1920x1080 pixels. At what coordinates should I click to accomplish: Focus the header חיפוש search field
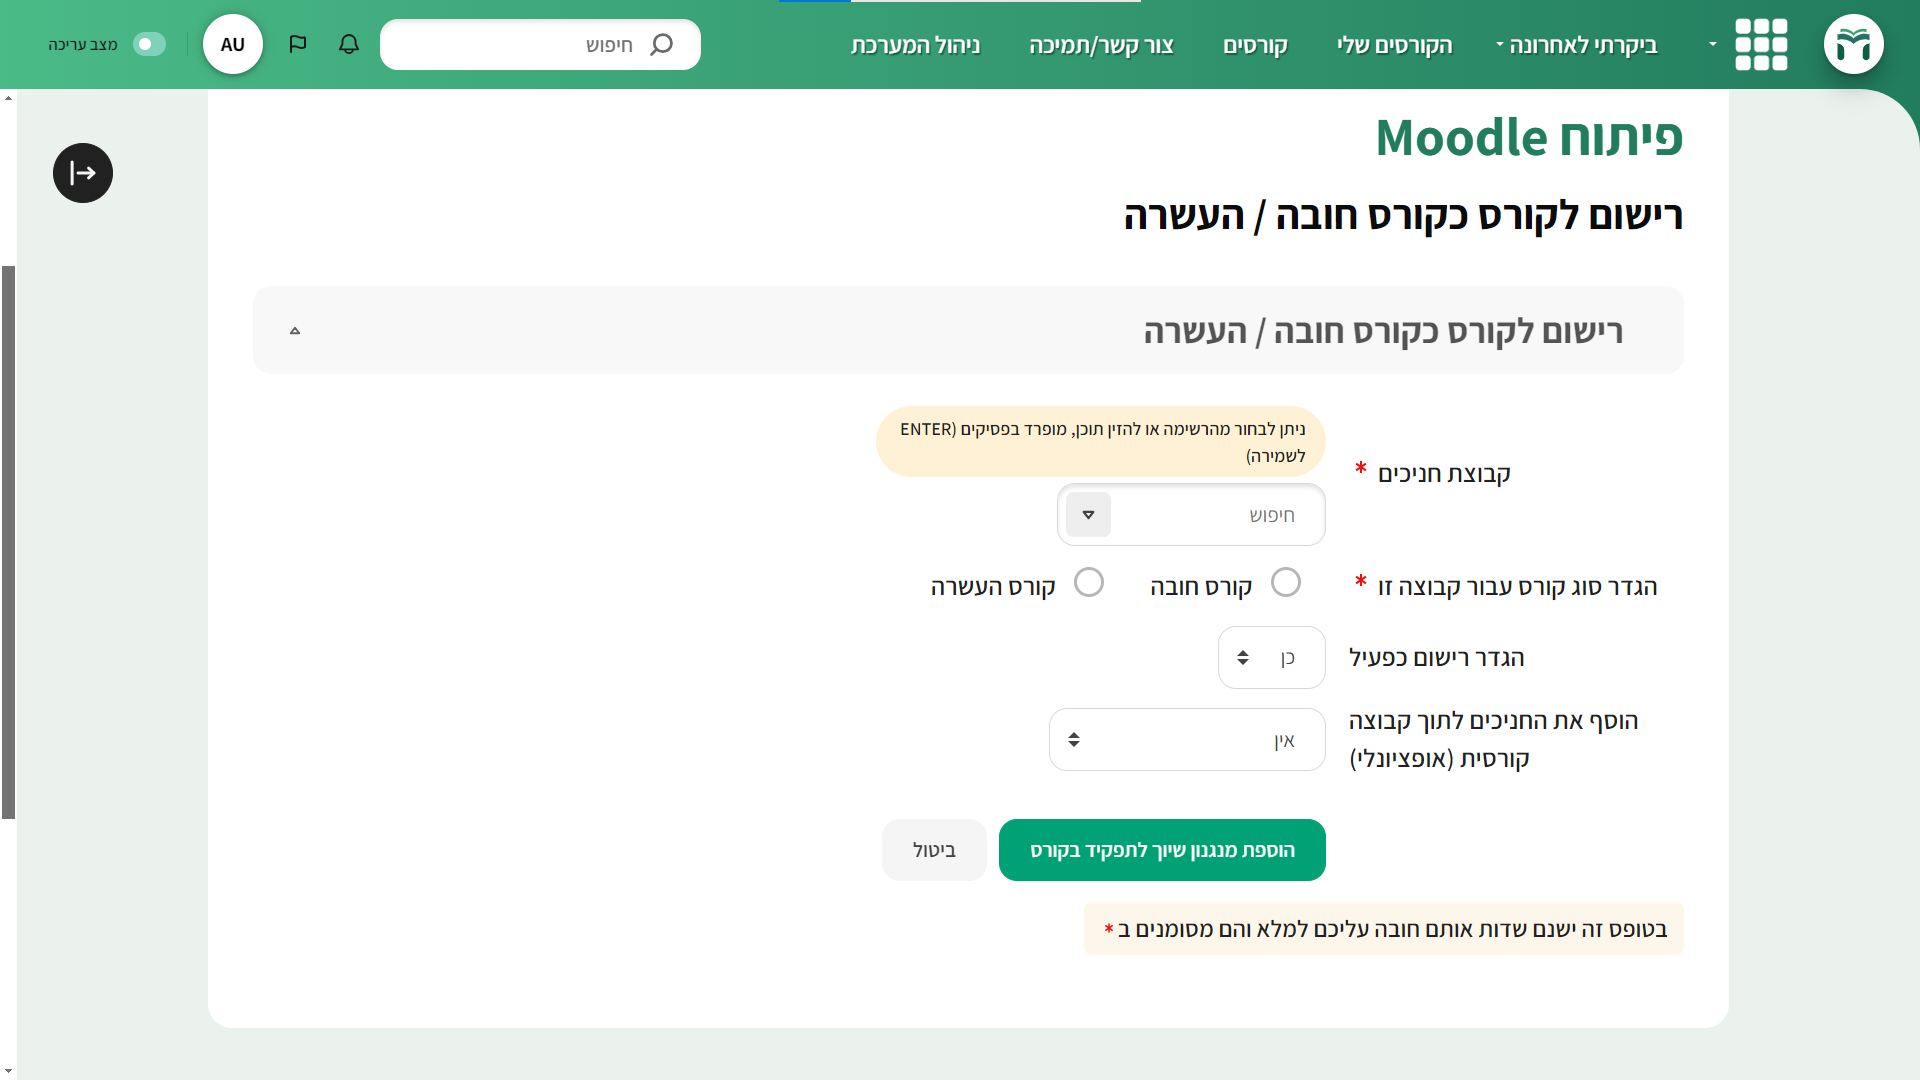(x=540, y=44)
